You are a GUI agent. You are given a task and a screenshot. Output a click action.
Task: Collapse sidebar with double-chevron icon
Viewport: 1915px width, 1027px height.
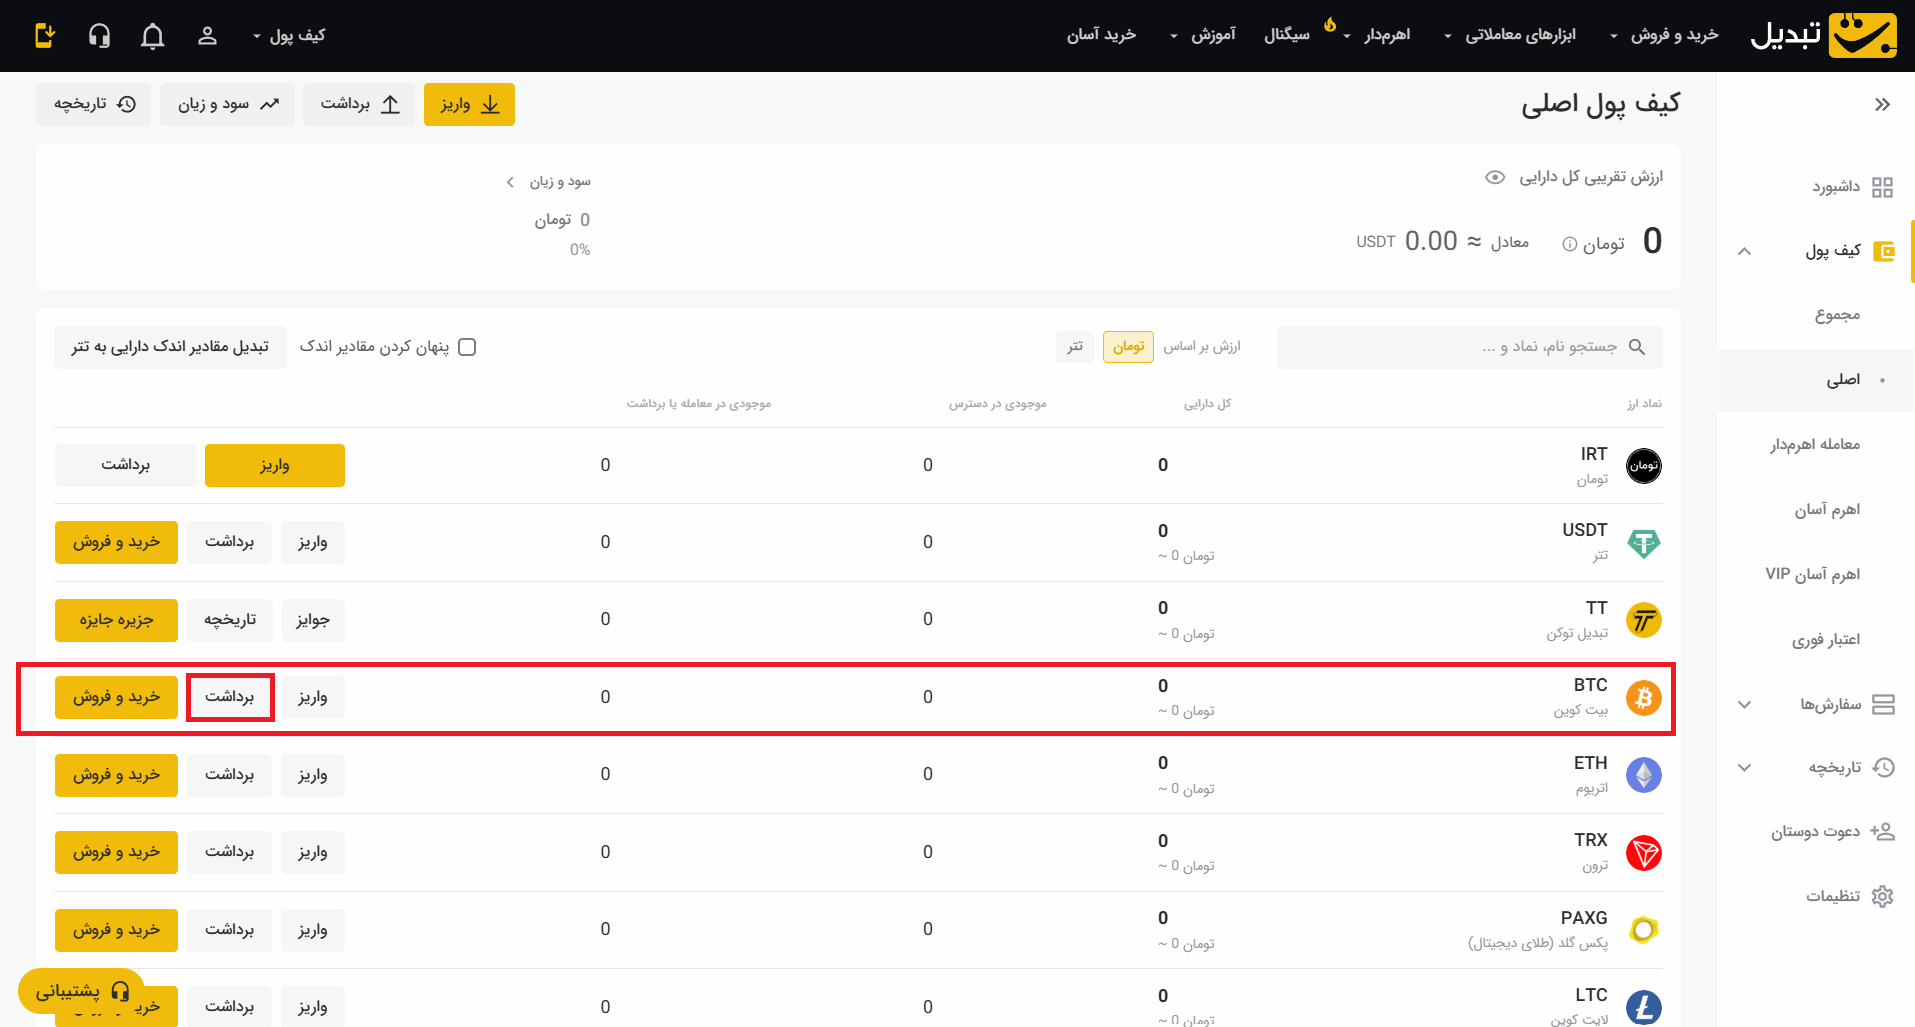pos(1882,104)
